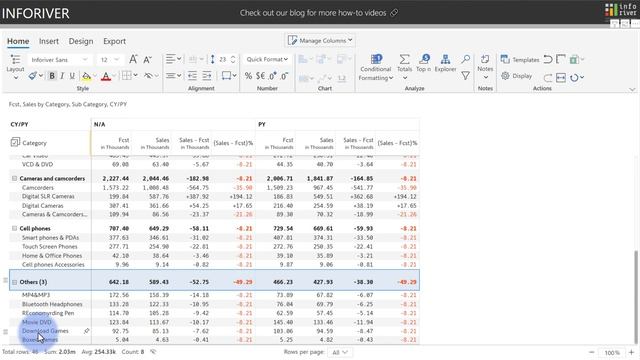
Task: Switch to the Insert tab
Action: tap(49, 41)
